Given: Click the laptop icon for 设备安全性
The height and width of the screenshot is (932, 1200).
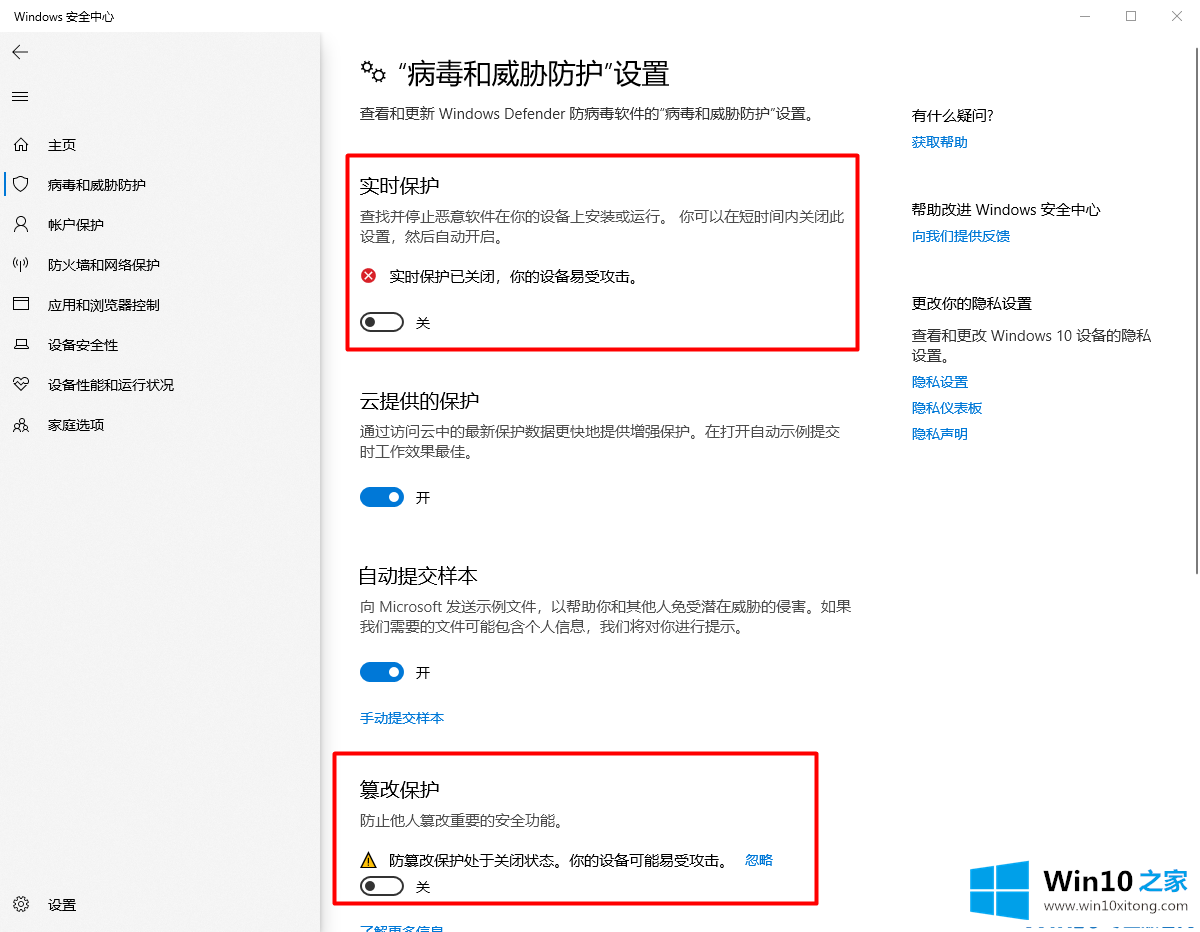Looking at the screenshot, I should click(x=21, y=345).
